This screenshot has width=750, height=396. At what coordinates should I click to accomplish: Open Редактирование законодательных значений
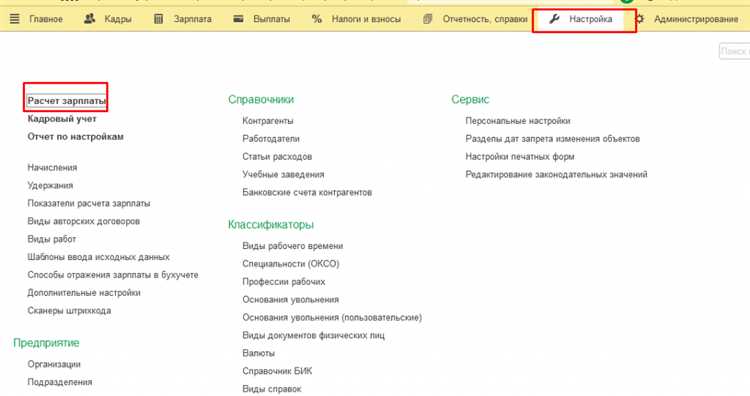556,174
